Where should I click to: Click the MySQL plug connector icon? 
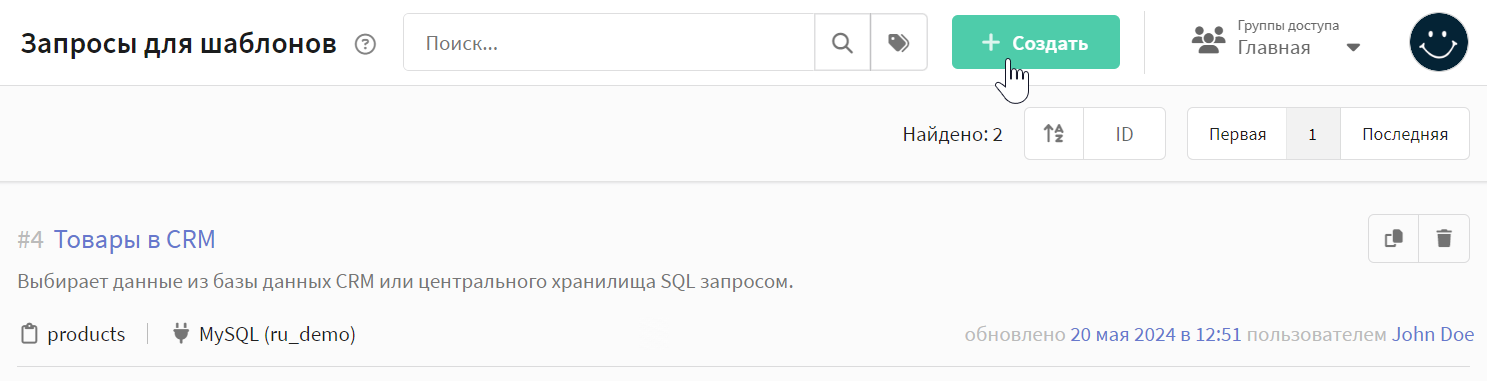tap(181, 334)
